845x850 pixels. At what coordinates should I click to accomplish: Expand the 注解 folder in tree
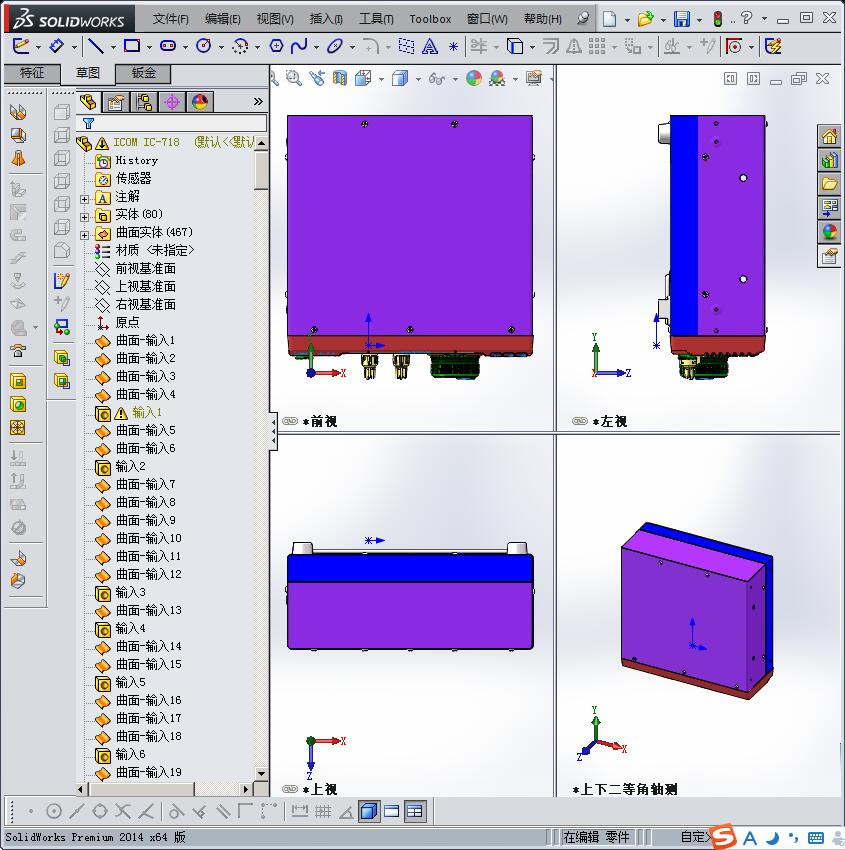pyautogui.click(x=85, y=199)
